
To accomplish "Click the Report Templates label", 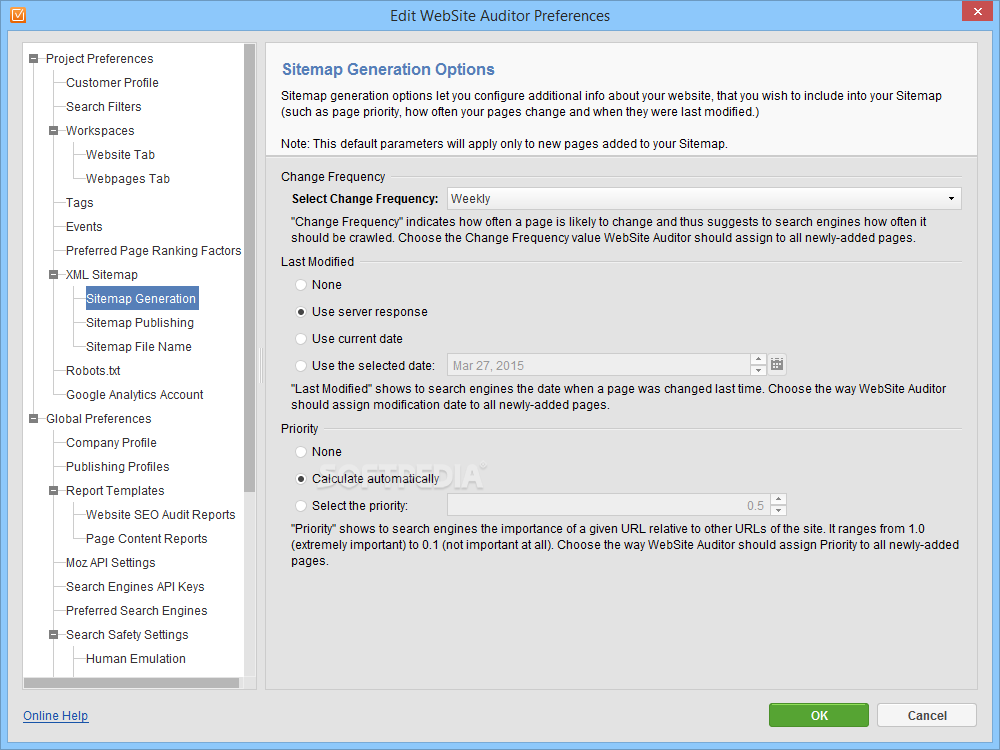I will click(115, 490).
